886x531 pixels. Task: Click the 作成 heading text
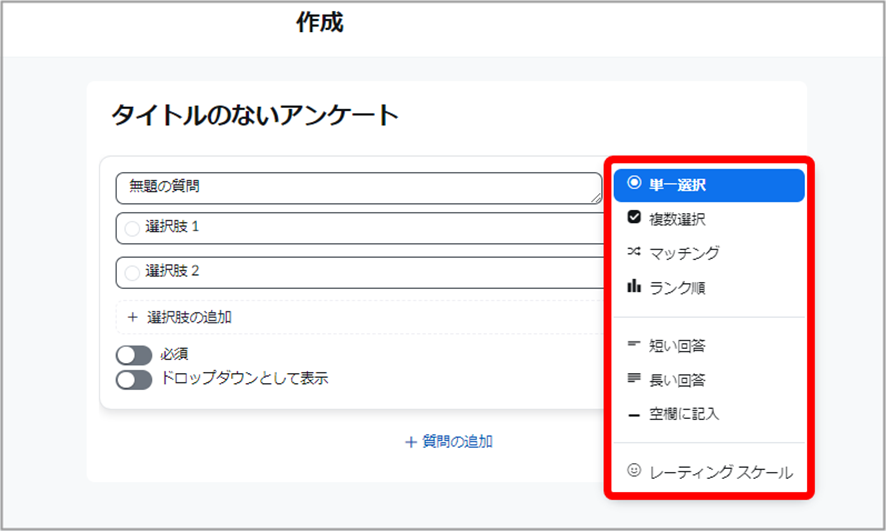click(x=320, y=23)
